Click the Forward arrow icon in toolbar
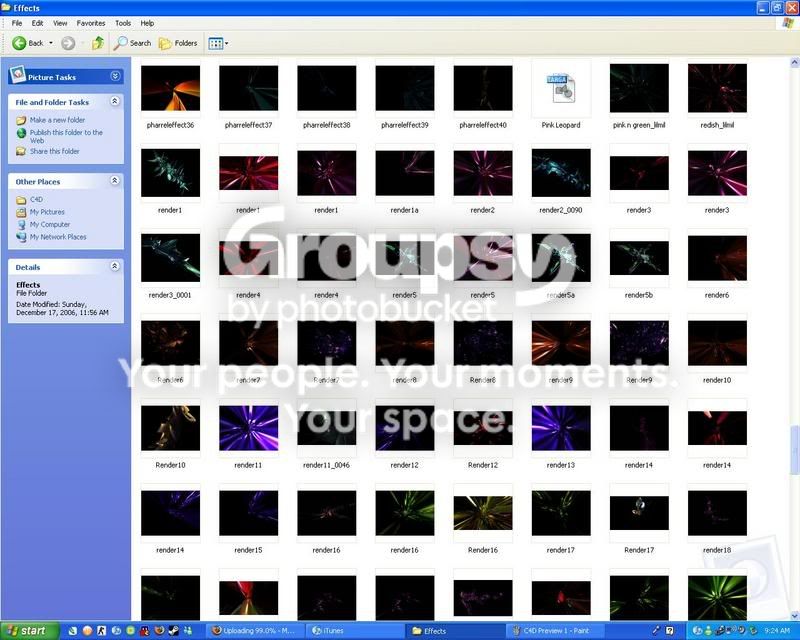800x640 pixels. point(68,43)
